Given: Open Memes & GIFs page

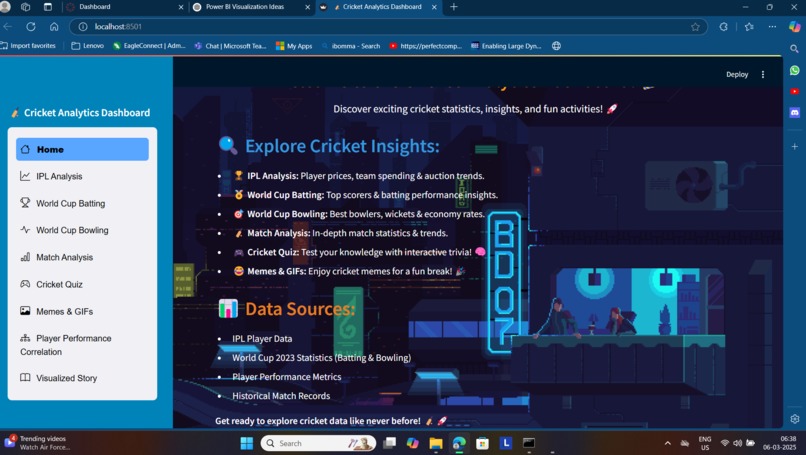Looking at the screenshot, I should [x=82, y=311].
